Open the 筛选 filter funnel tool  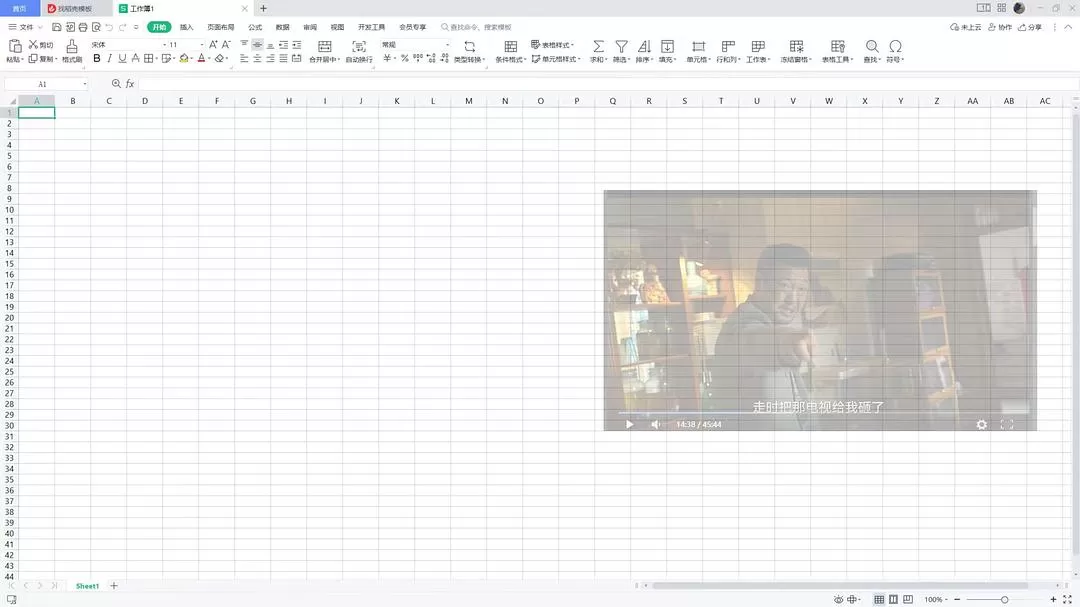point(621,46)
